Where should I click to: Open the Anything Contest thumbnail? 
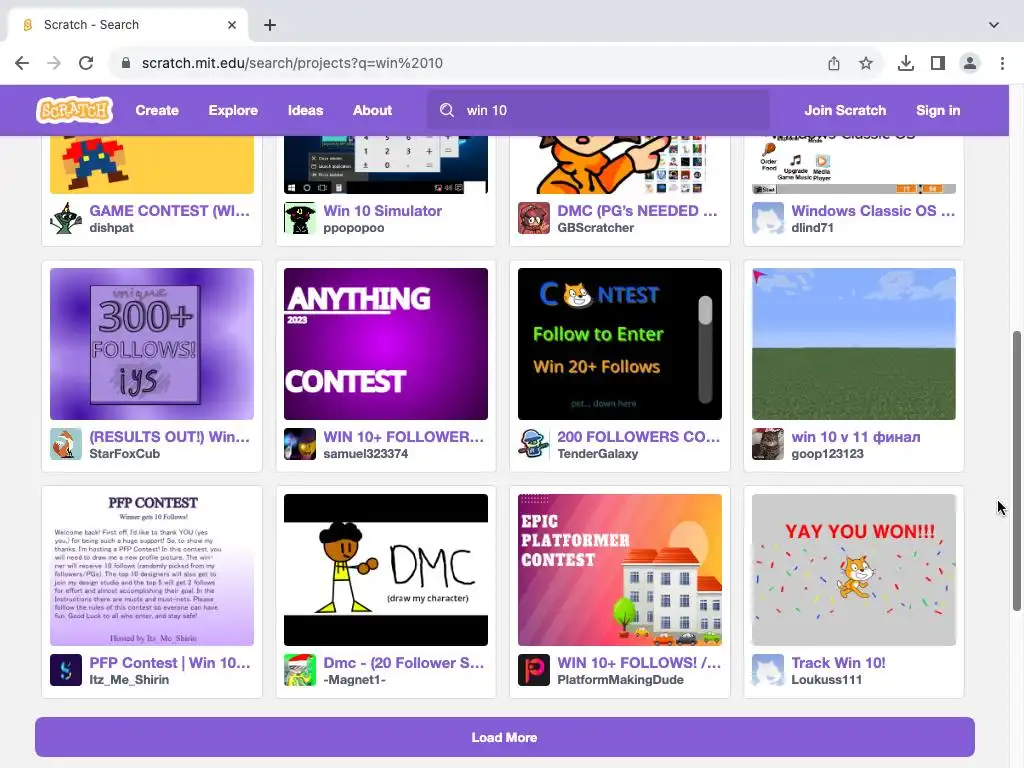pyautogui.click(x=386, y=344)
